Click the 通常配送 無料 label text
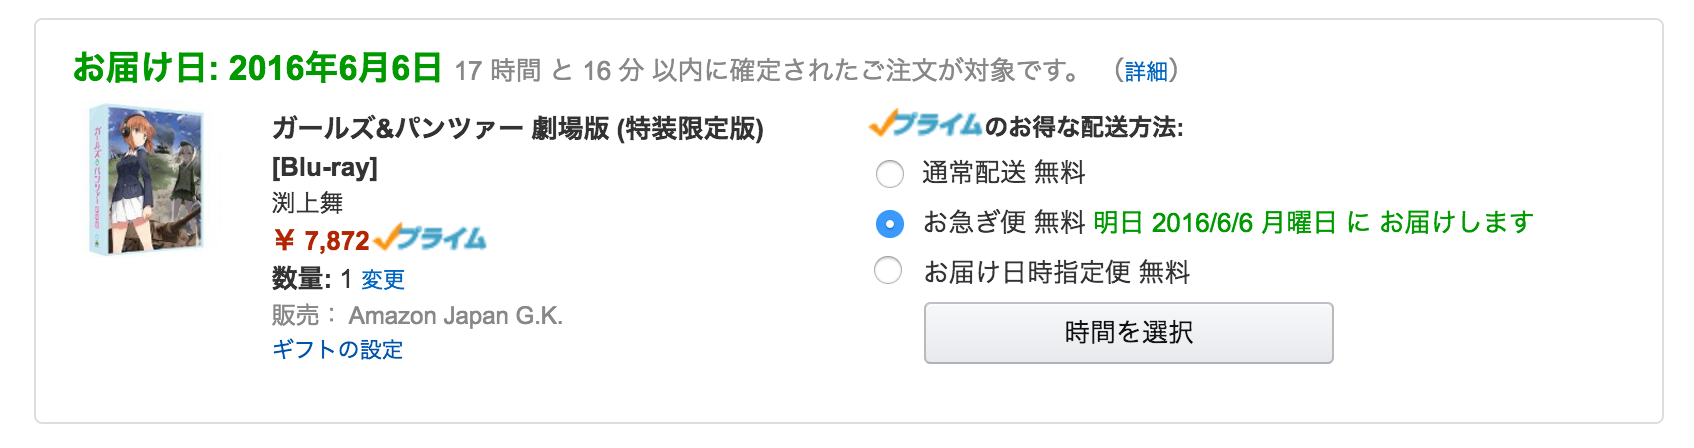 coord(1003,173)
